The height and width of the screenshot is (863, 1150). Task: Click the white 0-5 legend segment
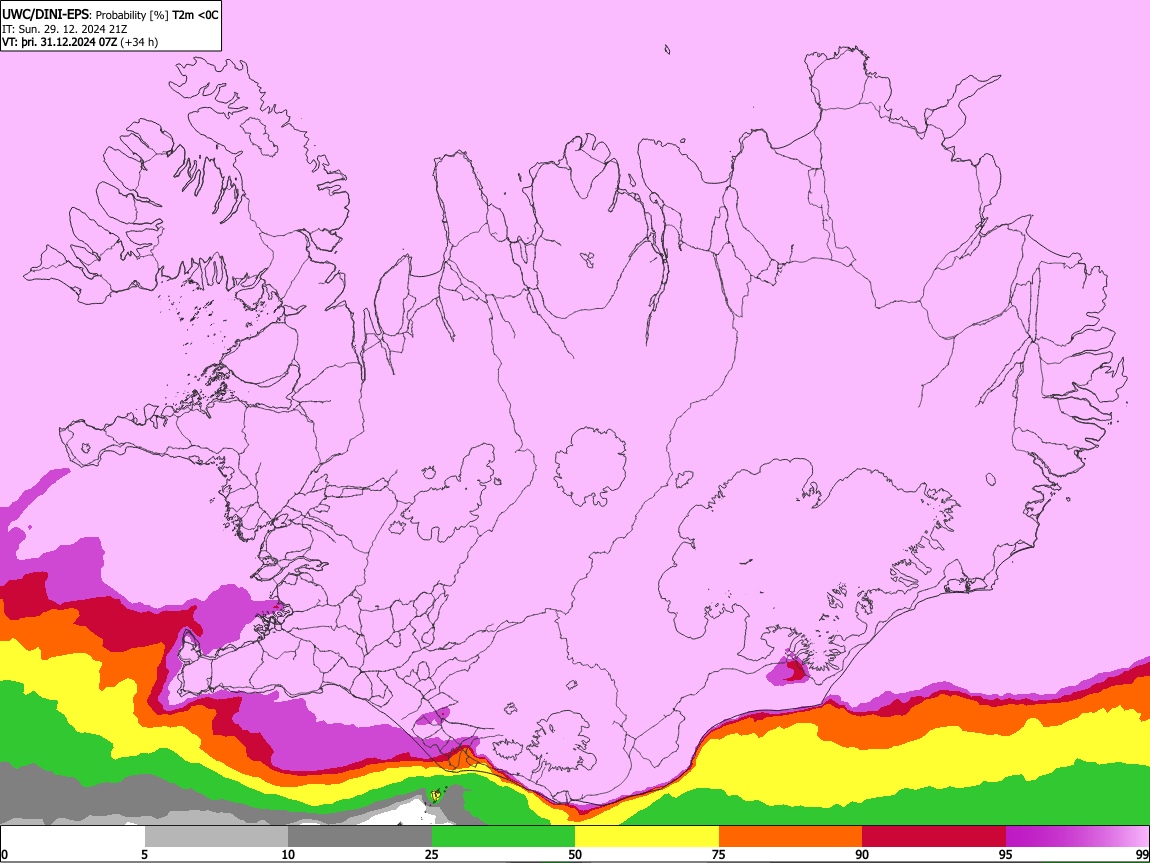coord(73,837)
